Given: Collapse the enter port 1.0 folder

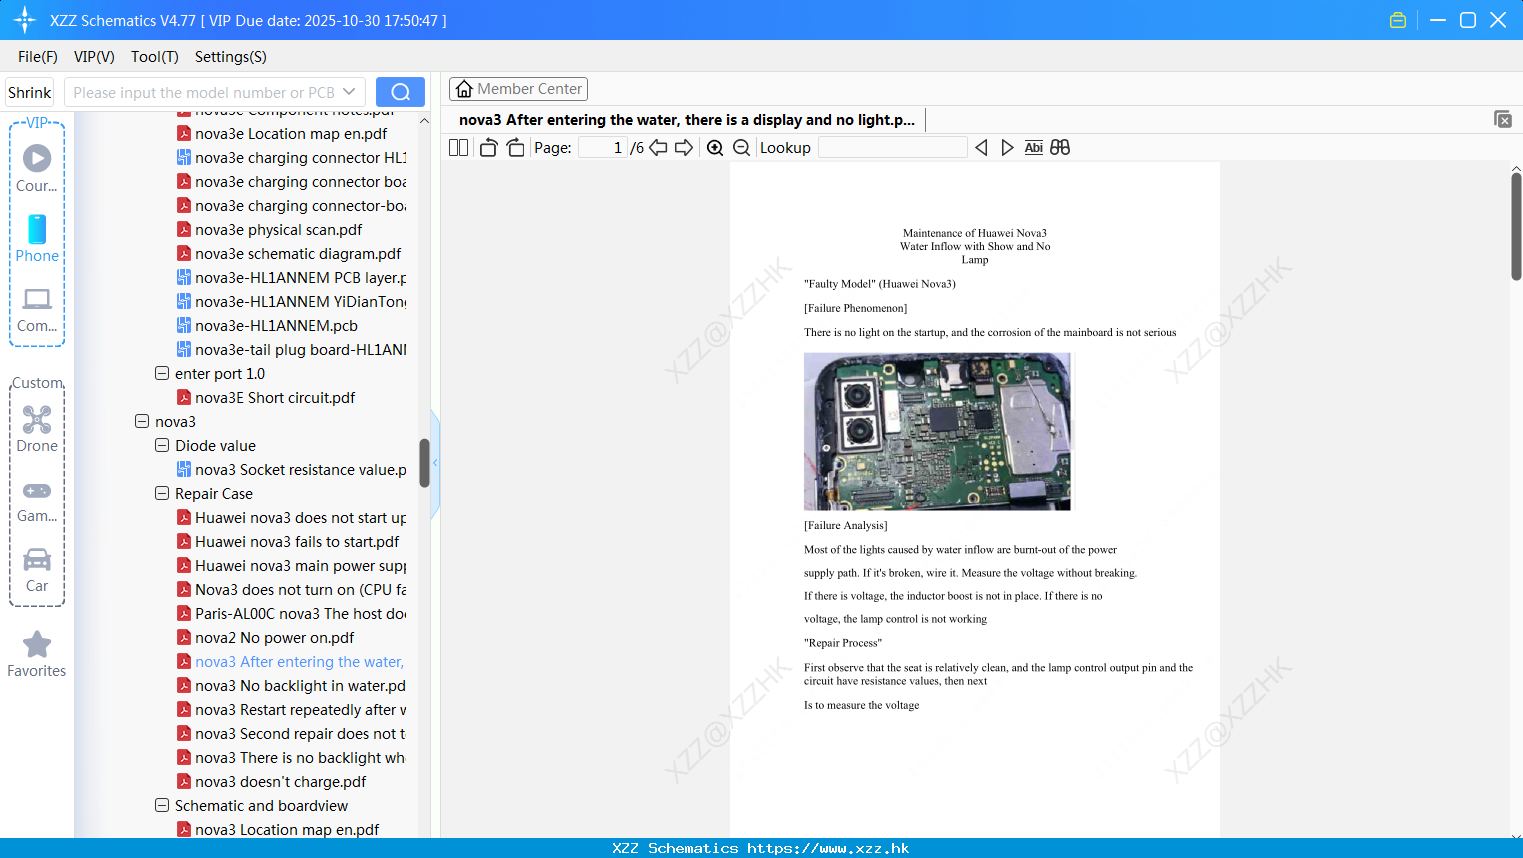Looking at the screenshot, I should pyautogui.click(x=162, y=374).
